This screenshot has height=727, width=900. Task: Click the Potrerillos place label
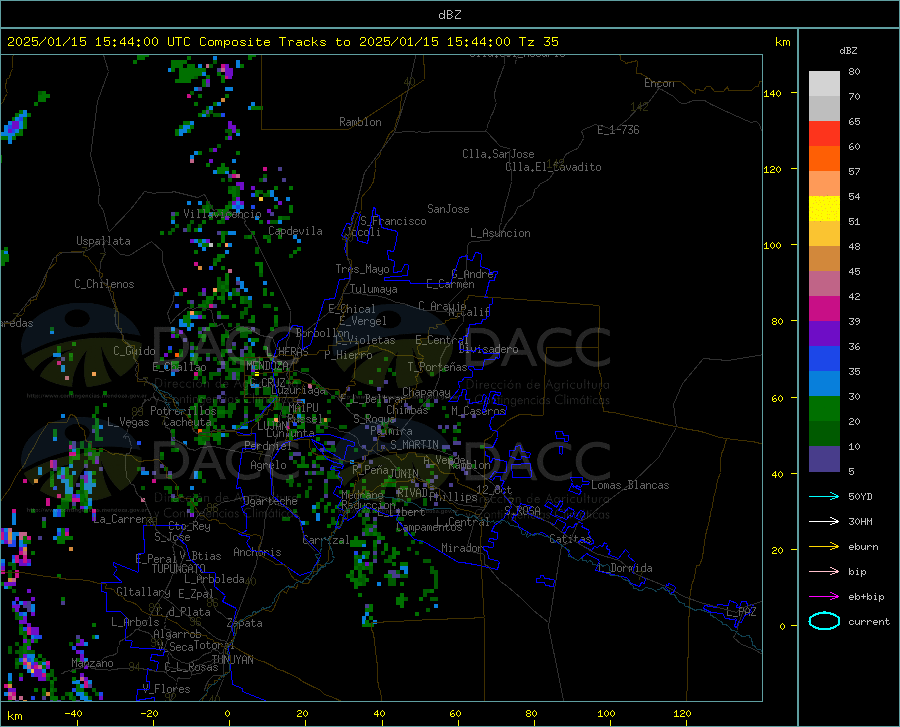[183, 411]
